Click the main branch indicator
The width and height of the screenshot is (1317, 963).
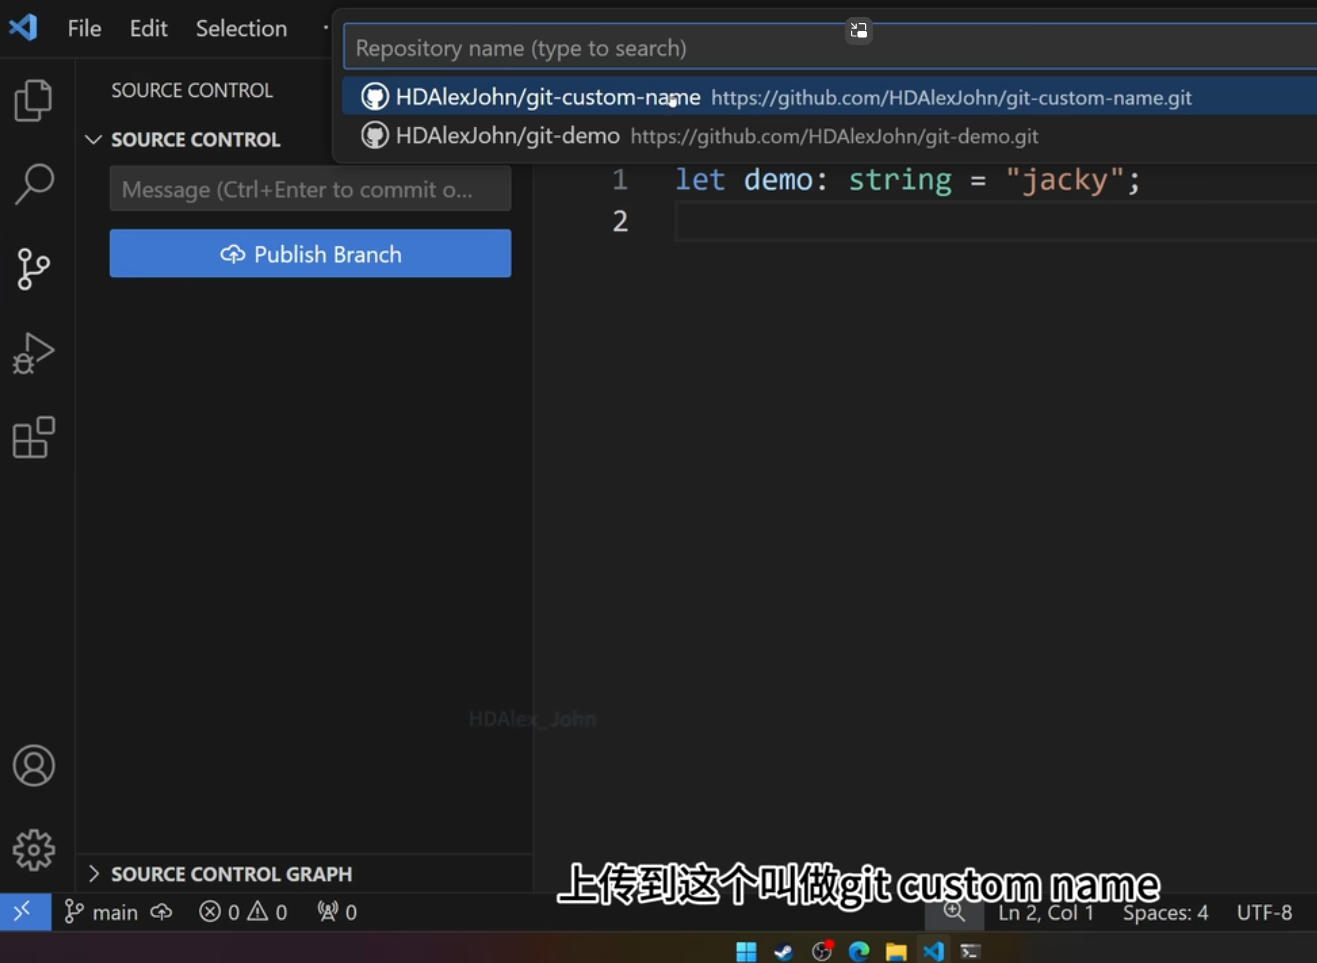[x=101, y=912]
